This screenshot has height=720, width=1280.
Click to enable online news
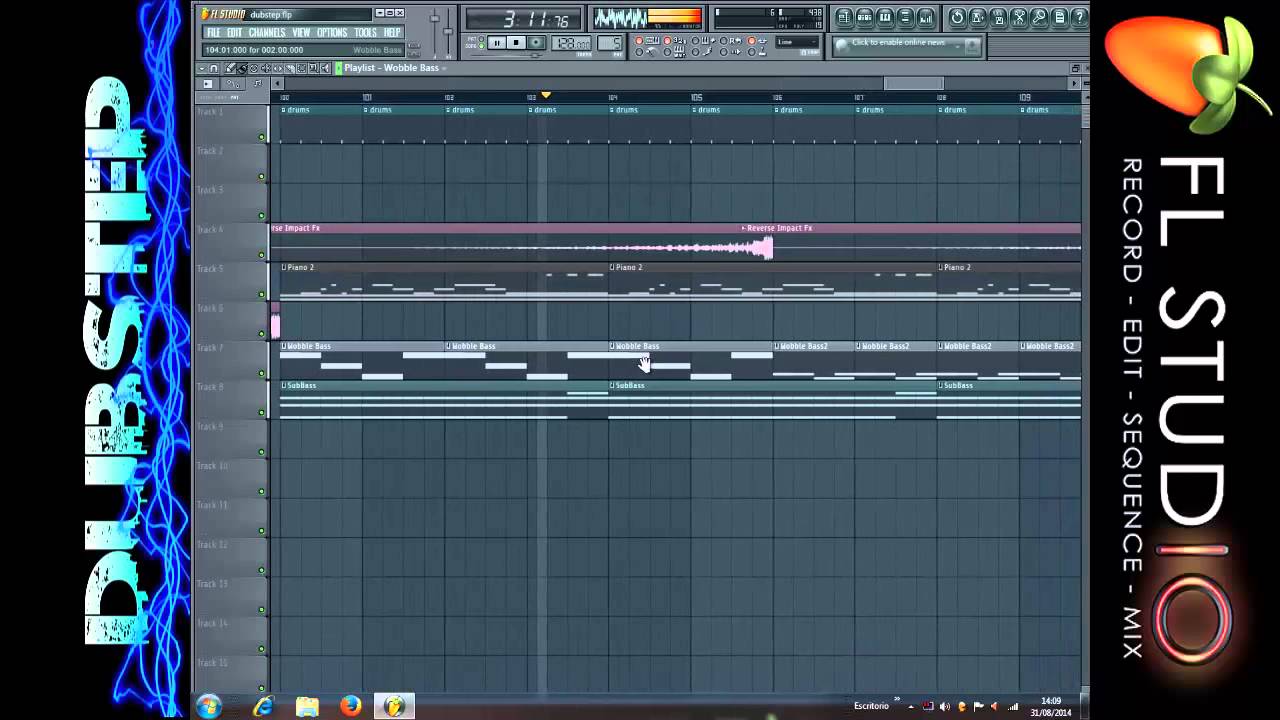pos(898,42)
